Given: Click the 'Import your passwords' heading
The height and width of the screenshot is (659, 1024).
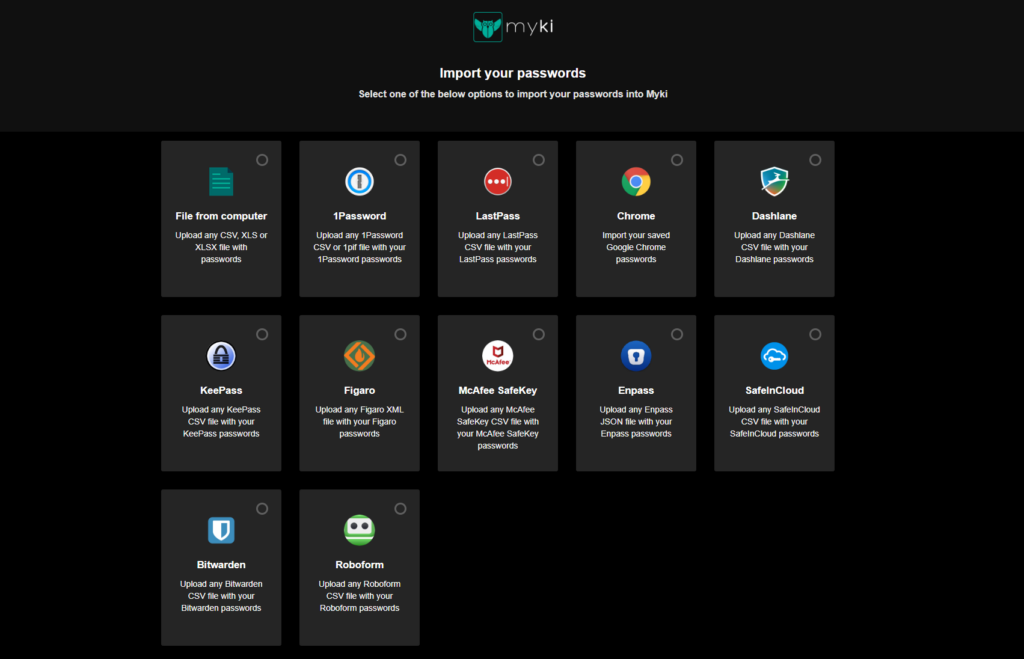Looking at the screenshot, I should 513,73.
